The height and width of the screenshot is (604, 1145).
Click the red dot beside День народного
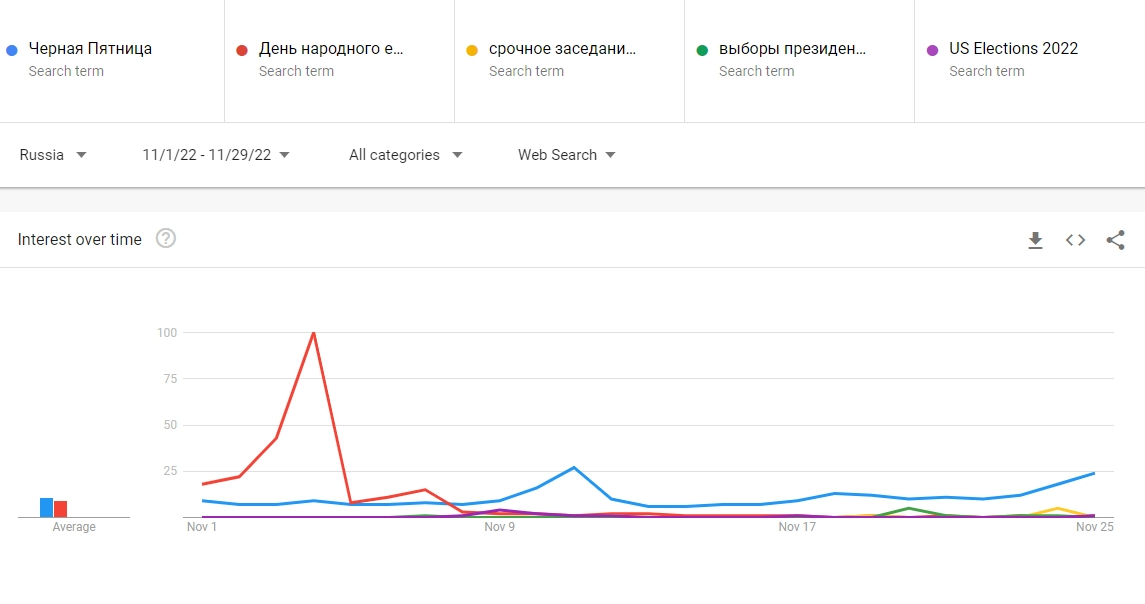point(242,50)
